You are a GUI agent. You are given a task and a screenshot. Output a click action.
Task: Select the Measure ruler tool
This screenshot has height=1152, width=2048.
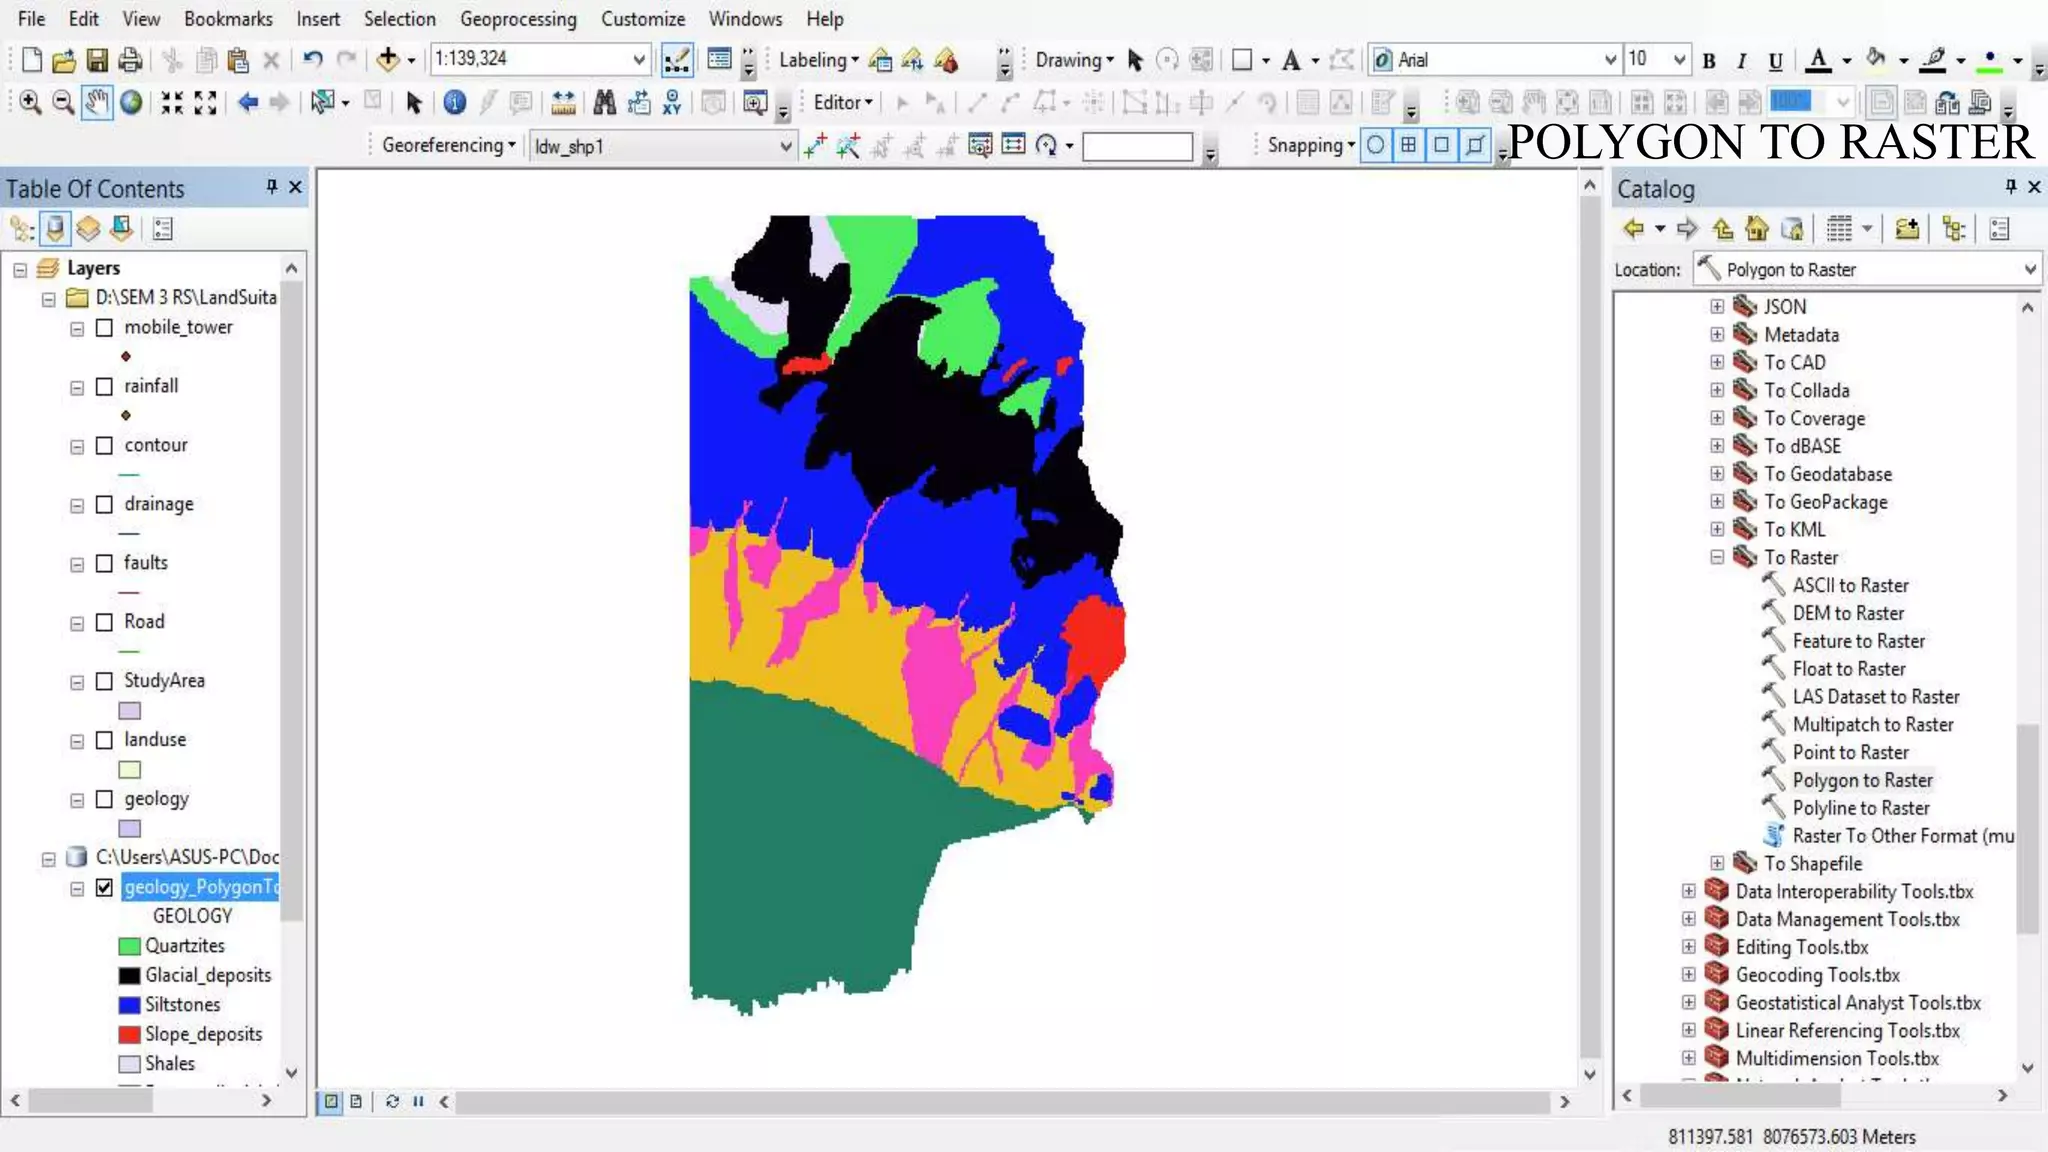pyautogui.click(x=563, y=102)
